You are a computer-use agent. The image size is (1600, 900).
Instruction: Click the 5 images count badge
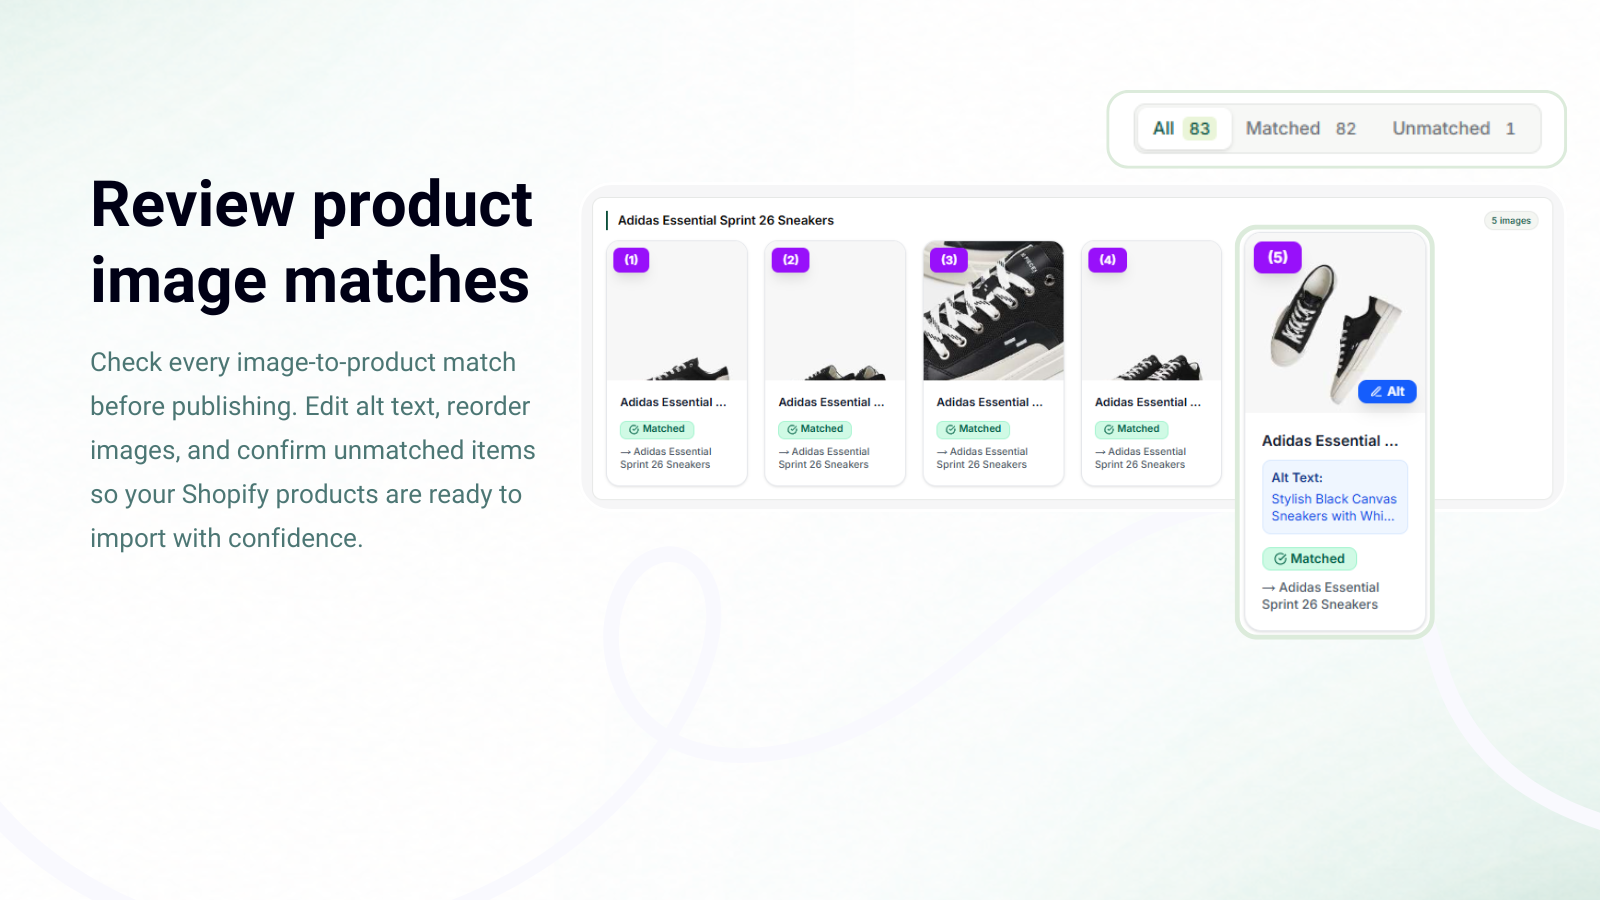(1511, 221)
